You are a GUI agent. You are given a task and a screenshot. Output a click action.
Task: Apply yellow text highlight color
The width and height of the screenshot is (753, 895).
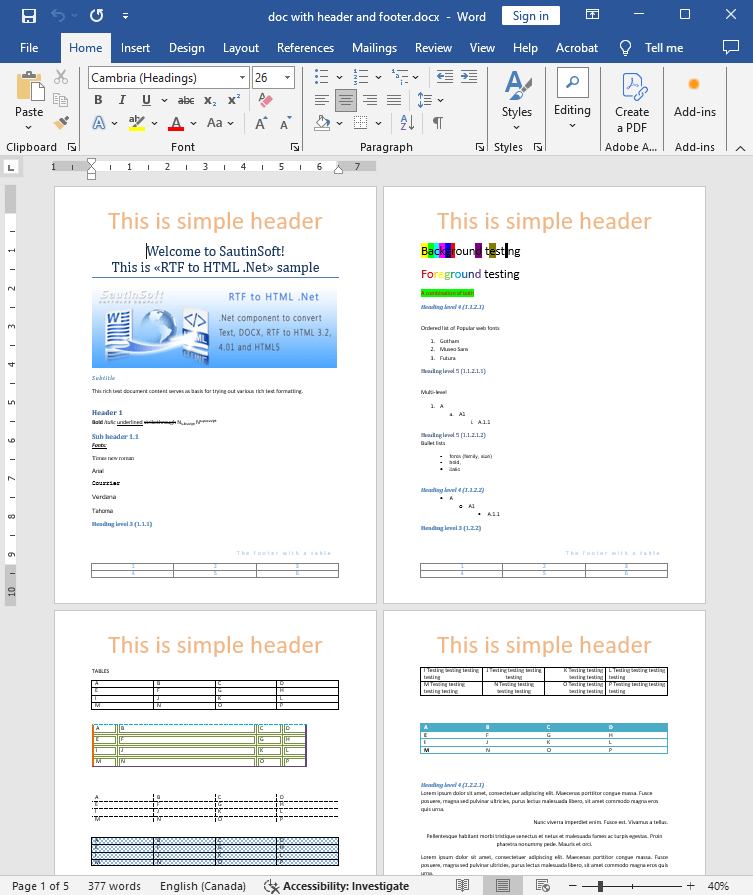pyautogui.click(x=136, y=123)
